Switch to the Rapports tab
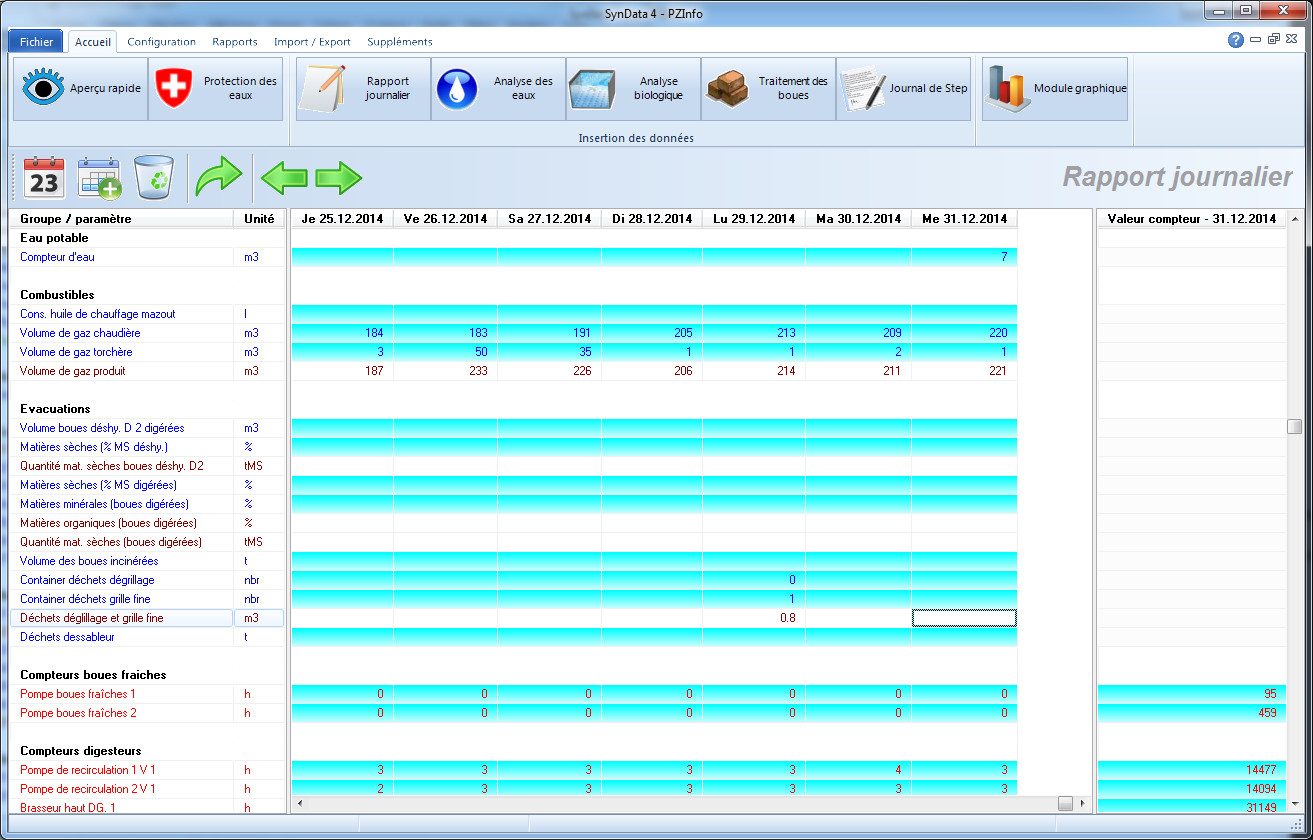The image size is (1313, 840). (x=235, y=42)
